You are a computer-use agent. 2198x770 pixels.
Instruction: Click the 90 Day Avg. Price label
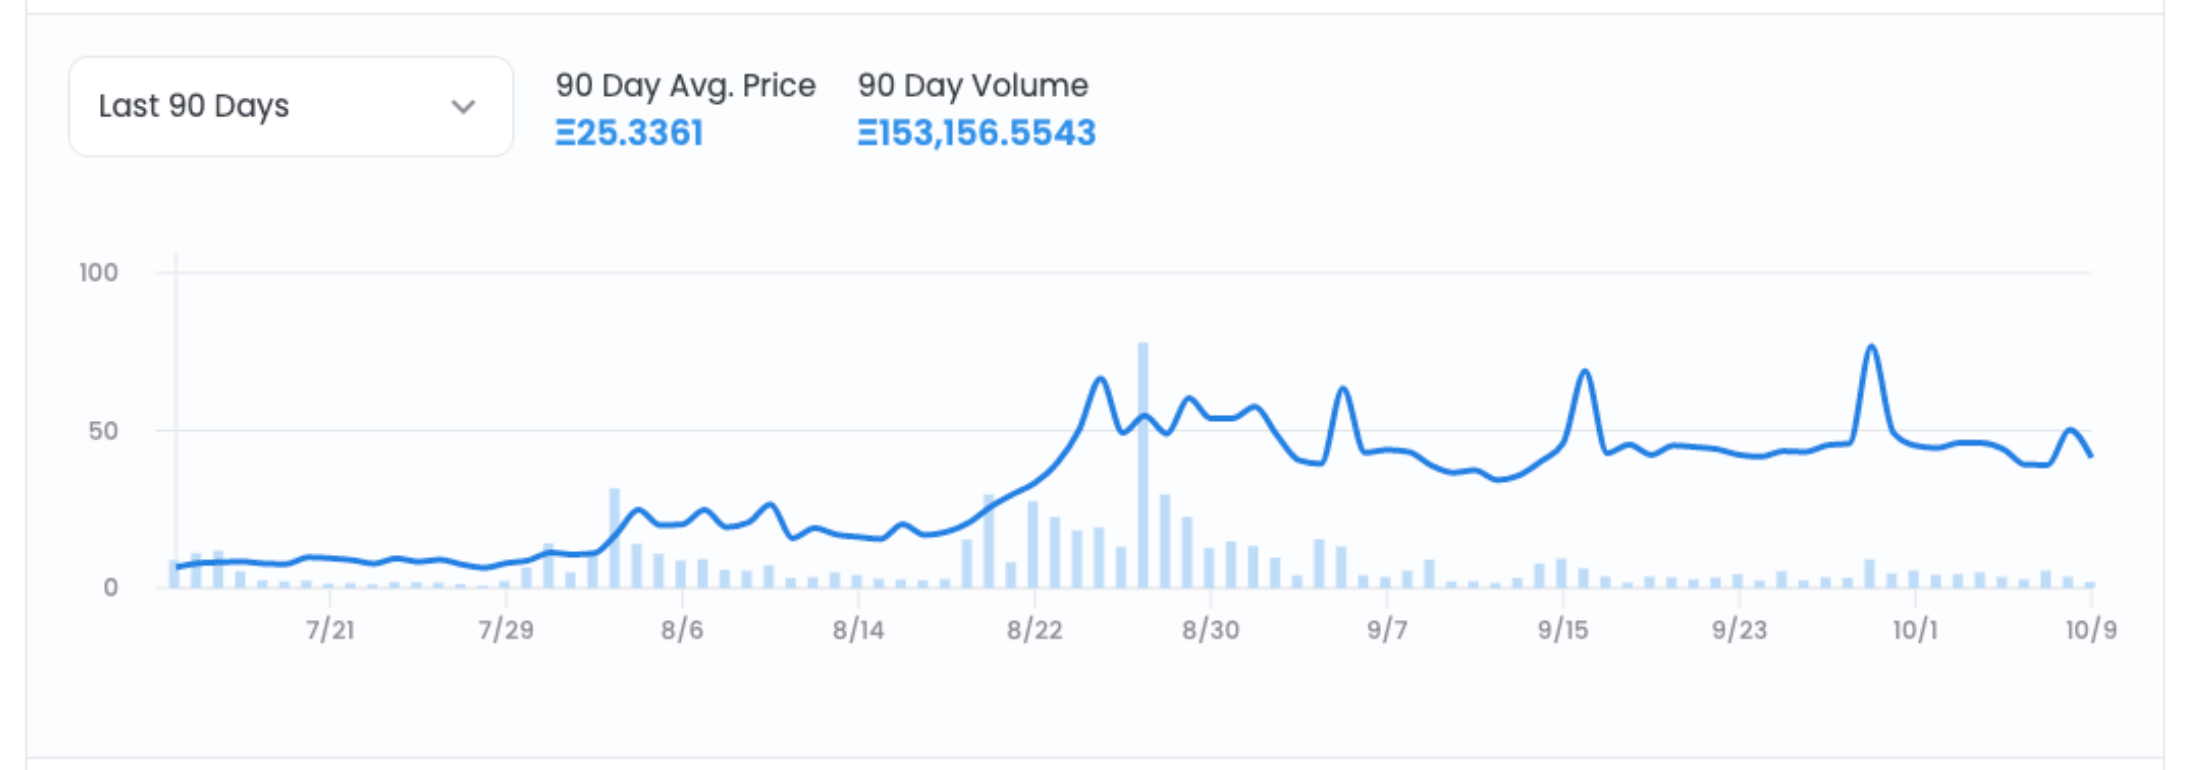[685, 85]
